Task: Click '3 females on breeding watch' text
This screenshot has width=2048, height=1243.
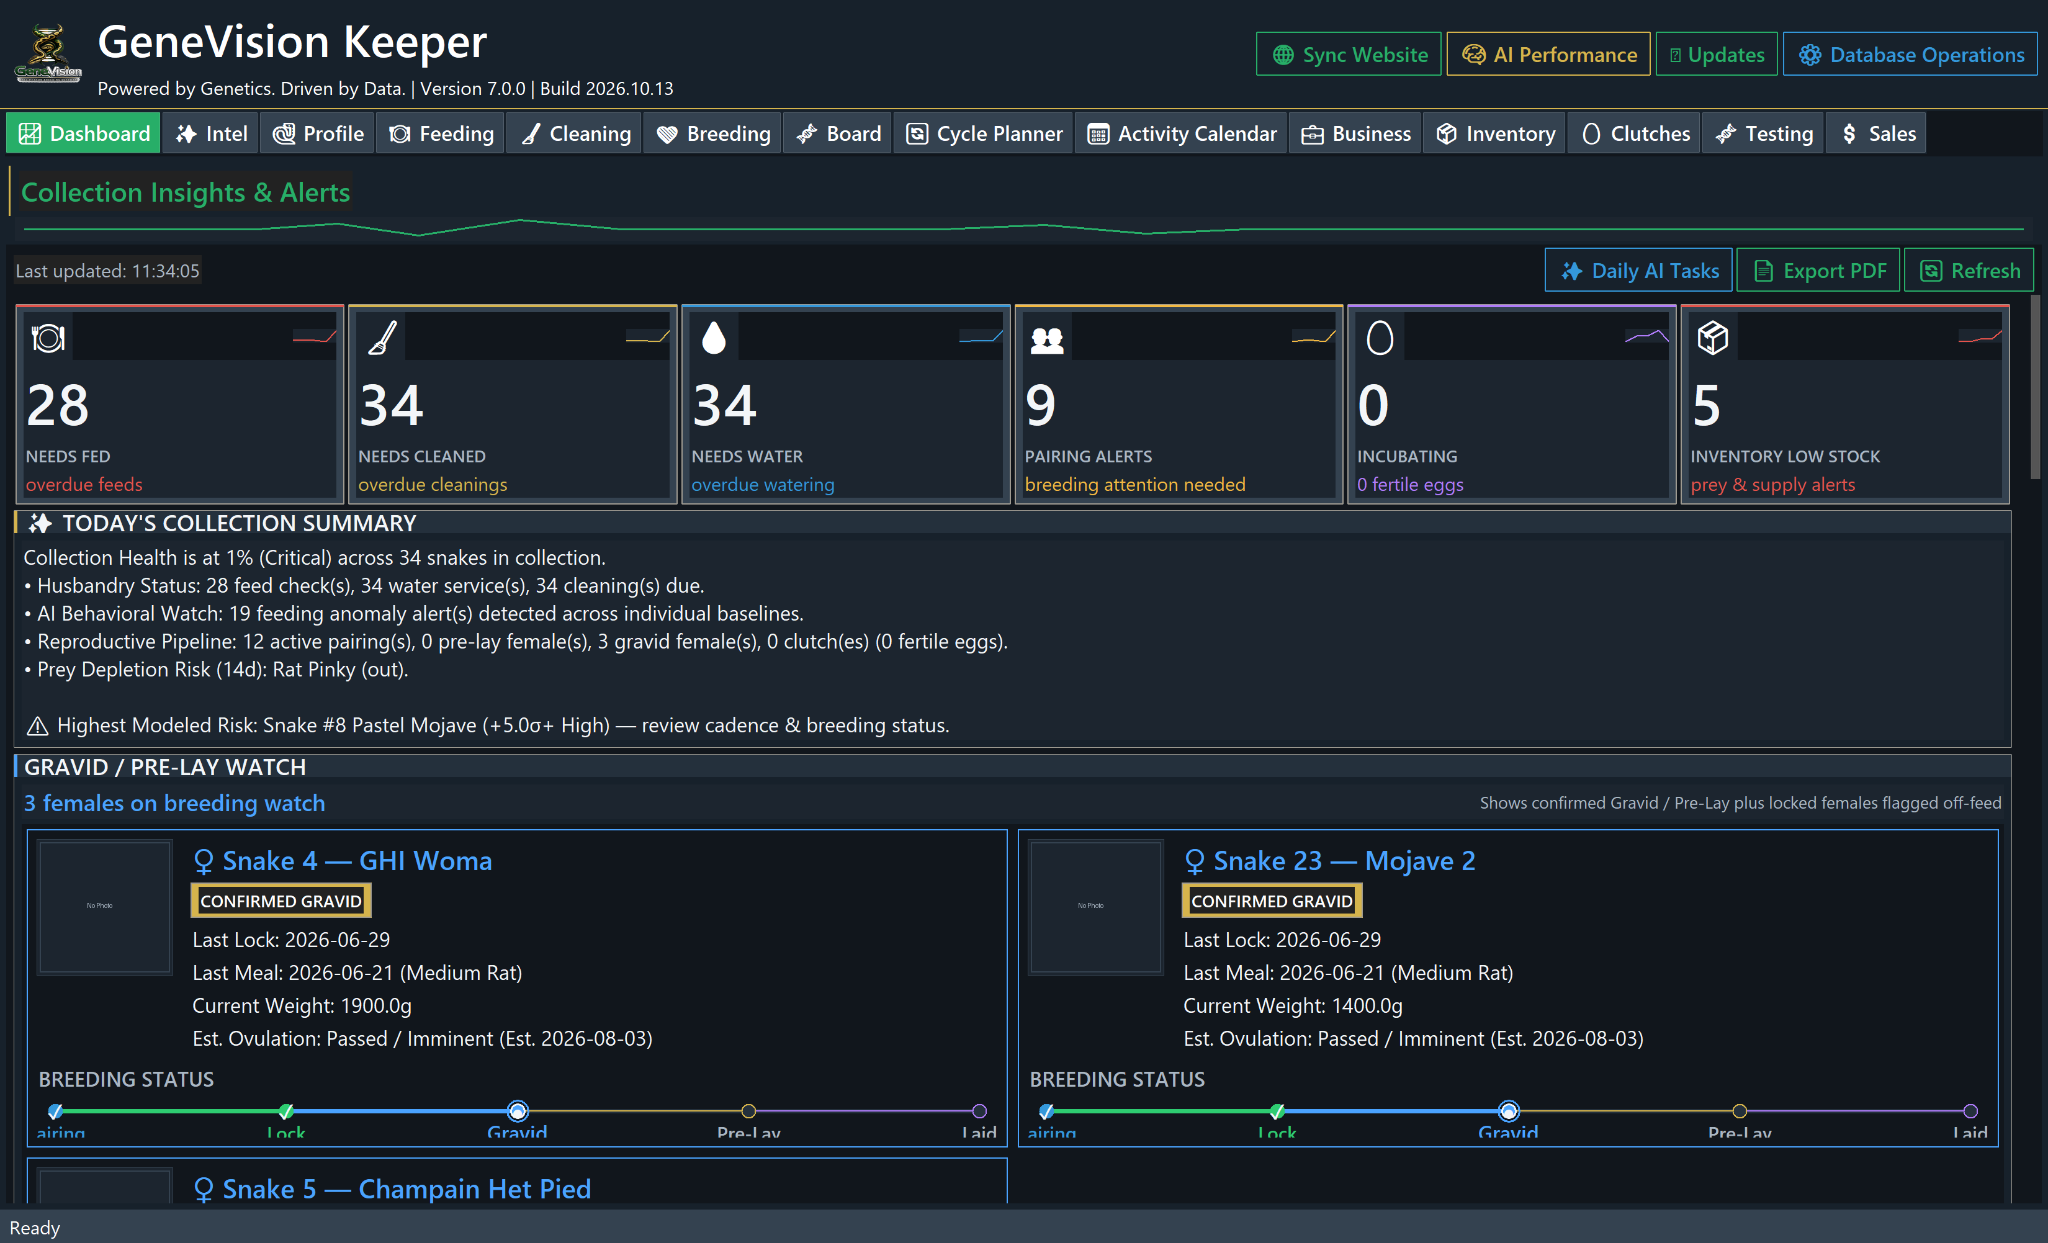Action: (174, 804)
